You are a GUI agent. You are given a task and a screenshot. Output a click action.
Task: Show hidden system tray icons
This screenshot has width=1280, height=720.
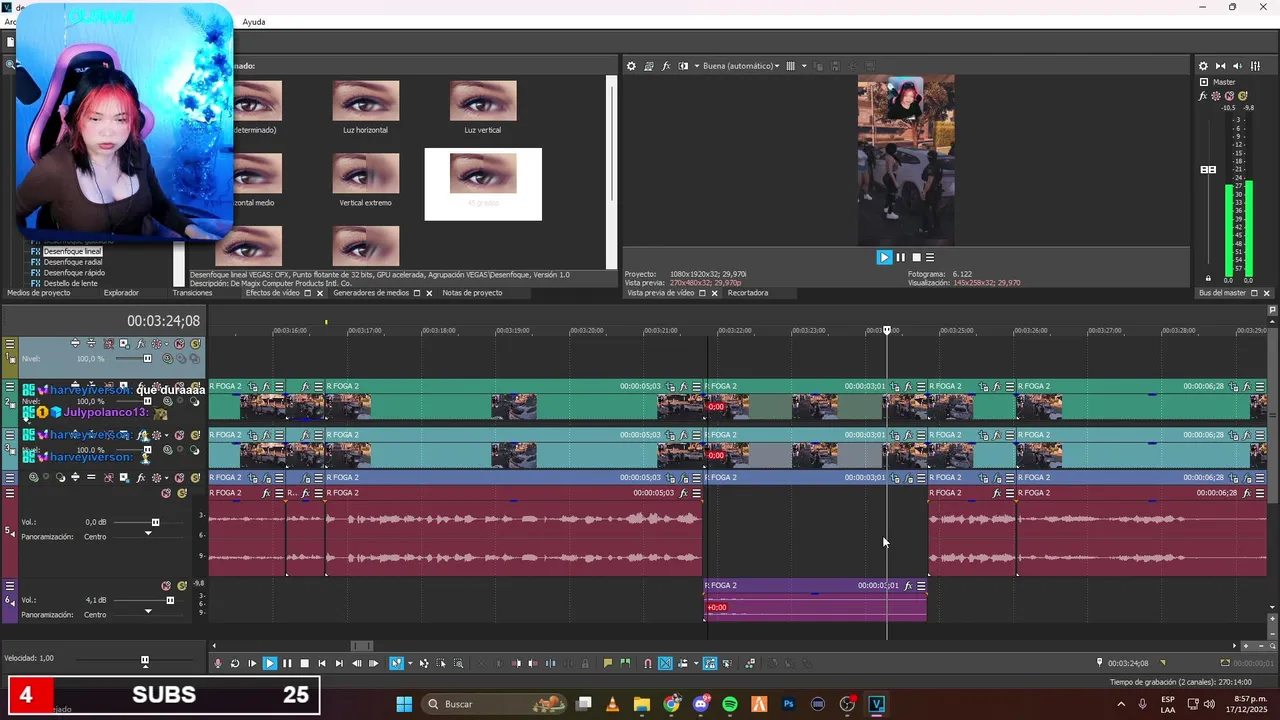1120,704
